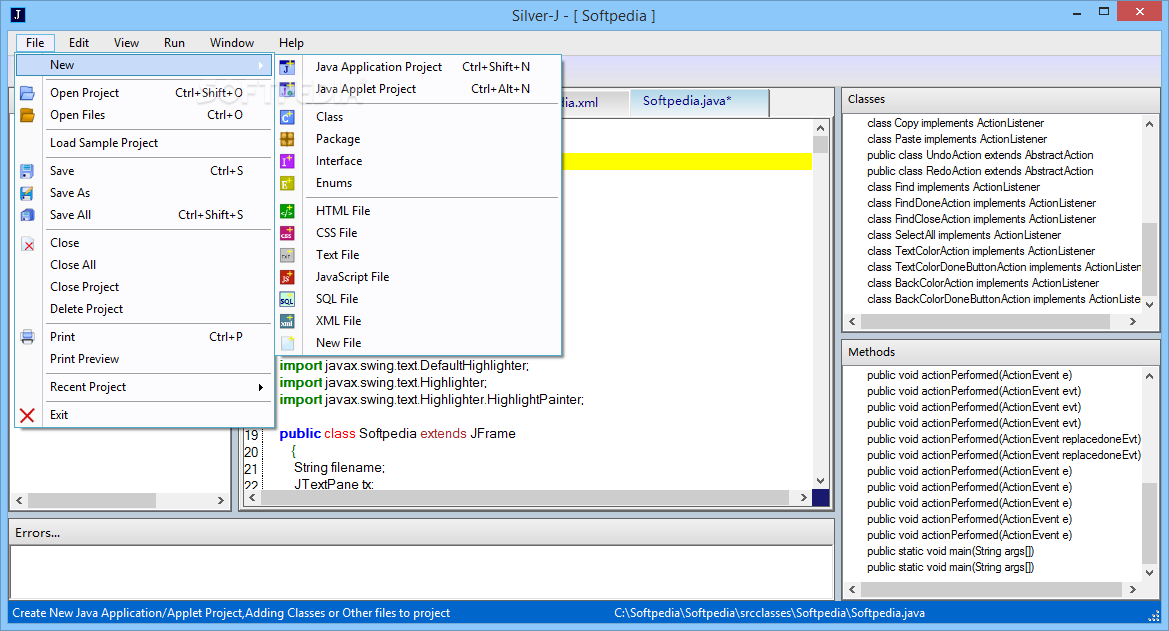Click the Save disk icon
The width and height of the screenshot is (1169, 631).
tap(28, 171)
